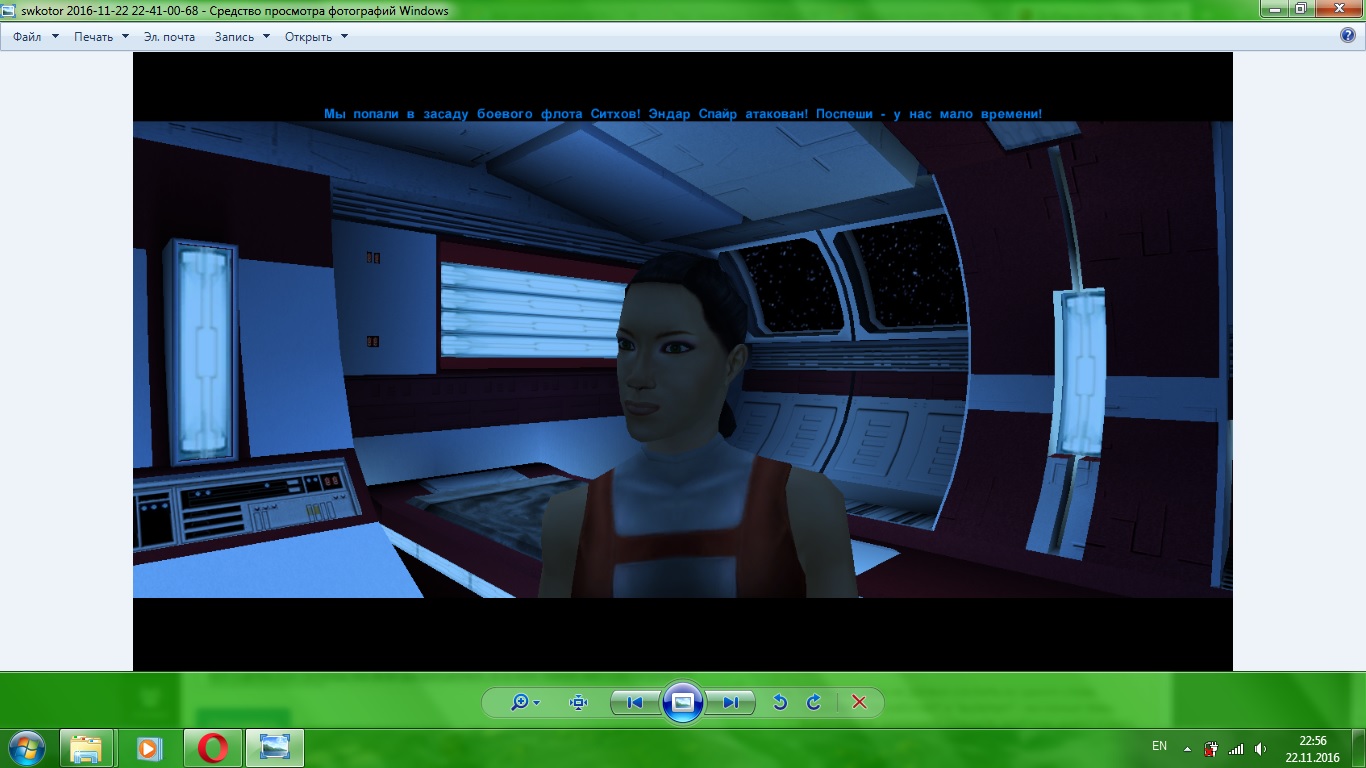Click the Эл. почта menu item
Screen dimensions: 1366x768
(169, 36)
